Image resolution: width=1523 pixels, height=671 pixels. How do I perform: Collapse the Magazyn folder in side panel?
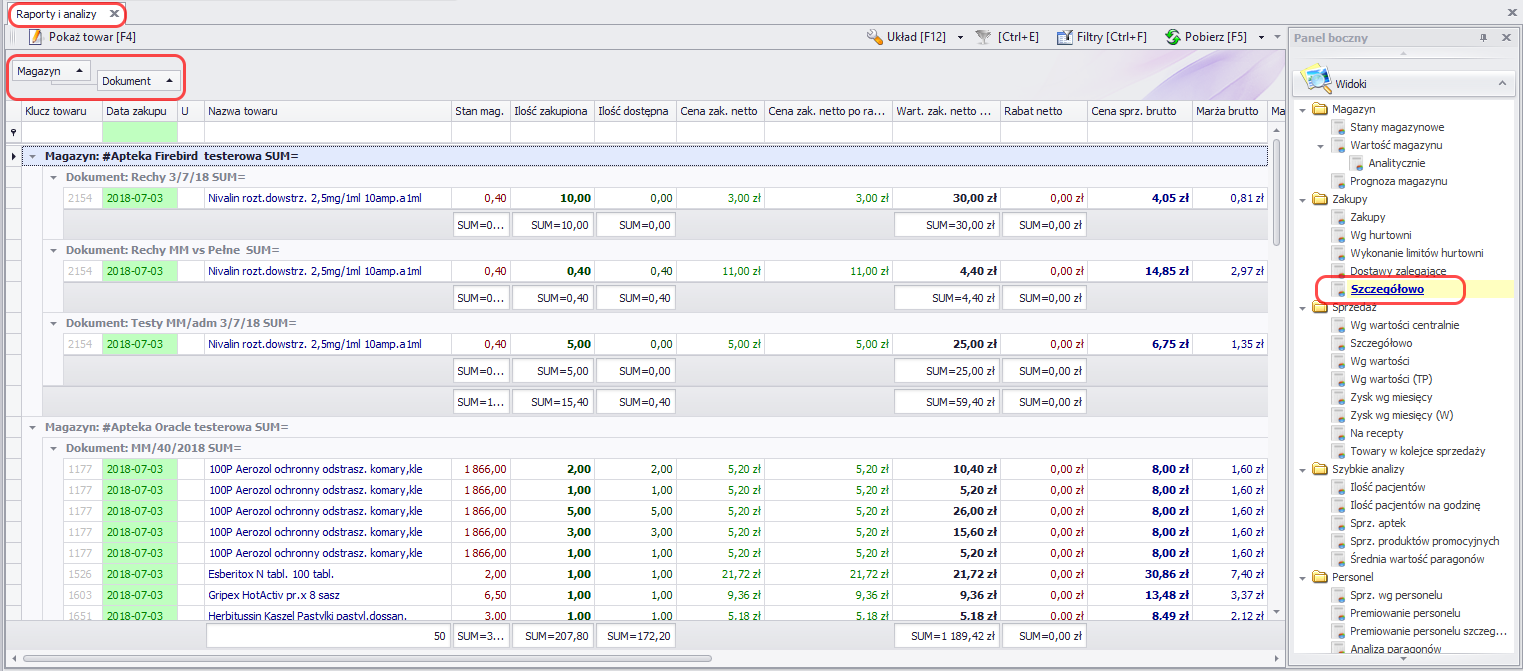[1303, 109]
